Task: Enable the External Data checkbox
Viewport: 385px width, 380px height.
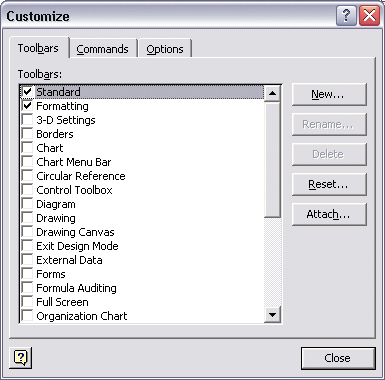Action: pos(27,260)
